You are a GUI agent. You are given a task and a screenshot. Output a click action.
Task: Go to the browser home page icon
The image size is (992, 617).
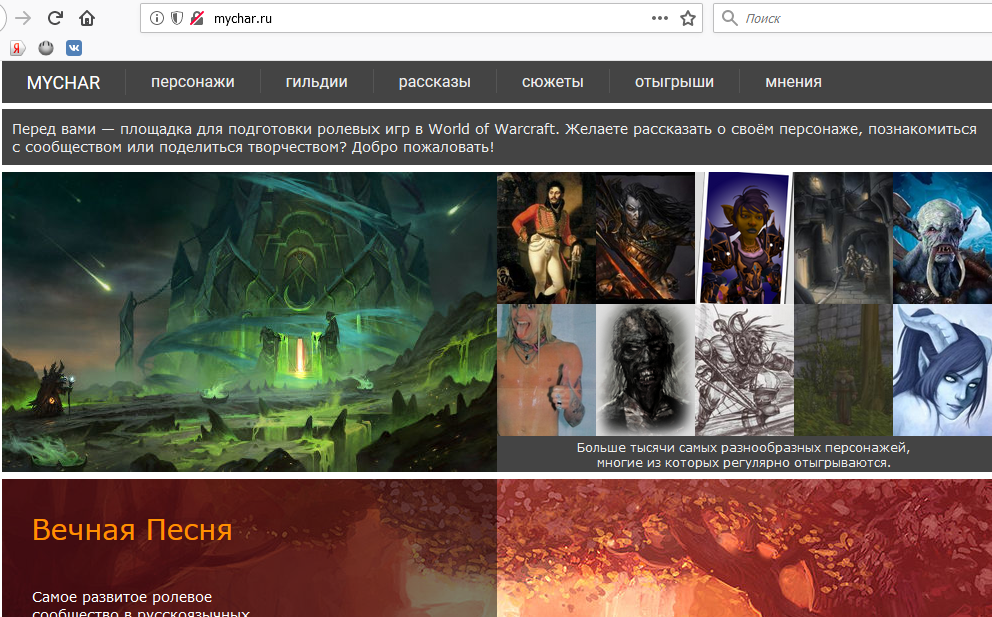87,18
